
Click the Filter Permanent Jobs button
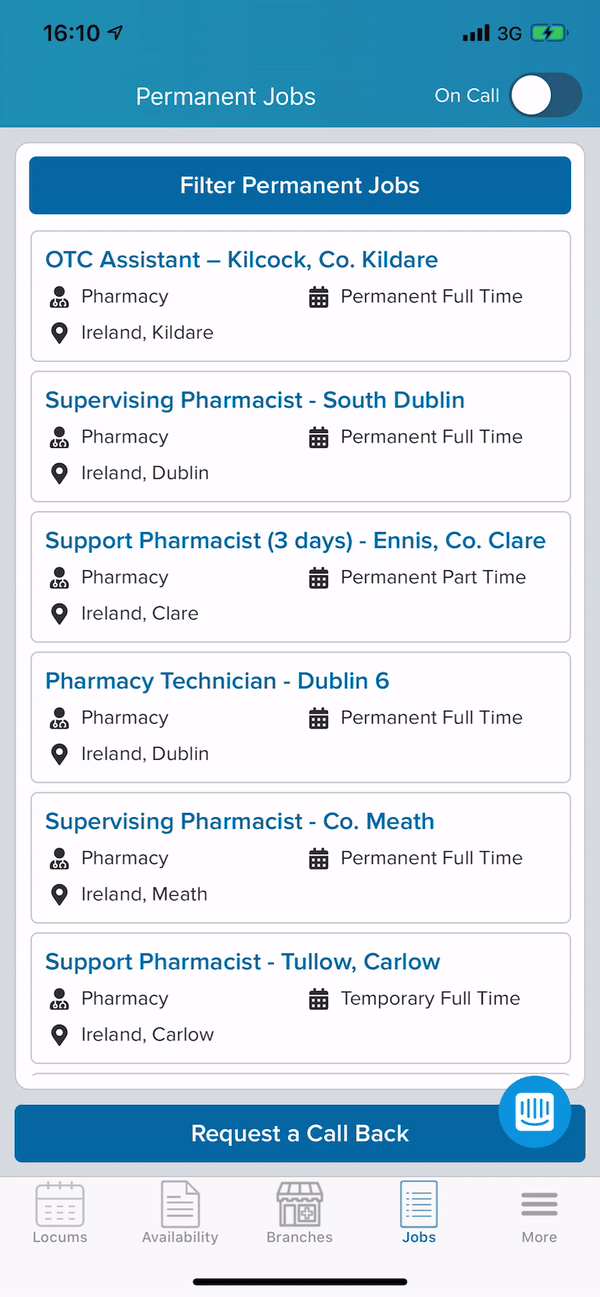[300, 185]
